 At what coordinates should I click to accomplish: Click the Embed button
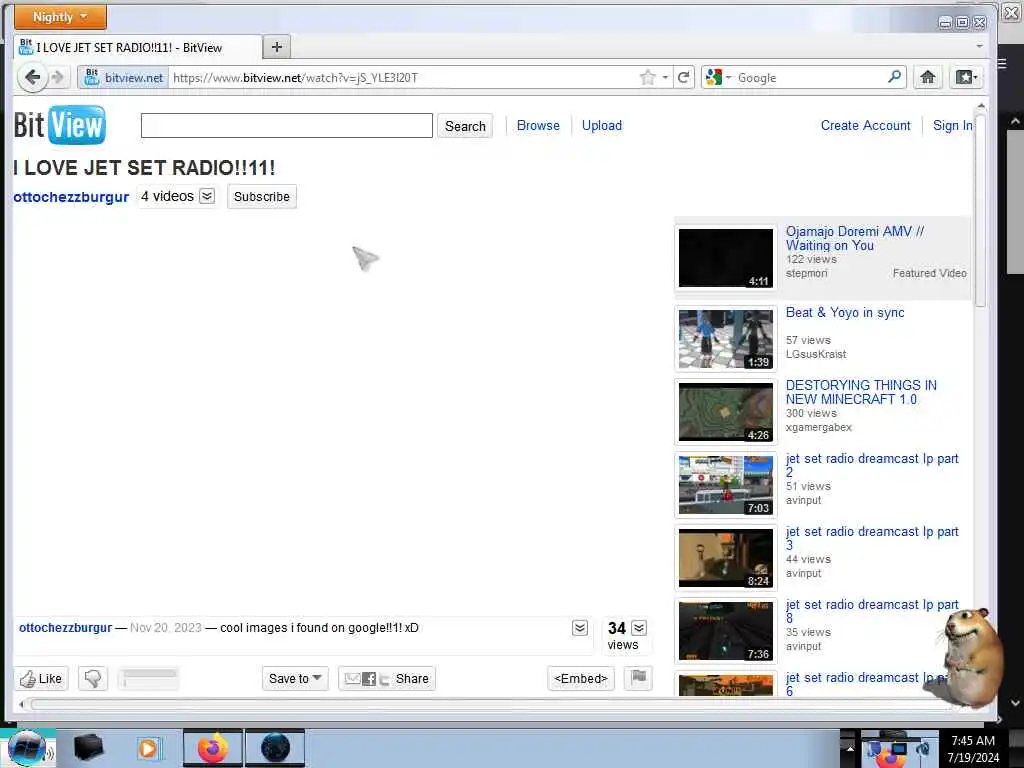coord(581,679)
